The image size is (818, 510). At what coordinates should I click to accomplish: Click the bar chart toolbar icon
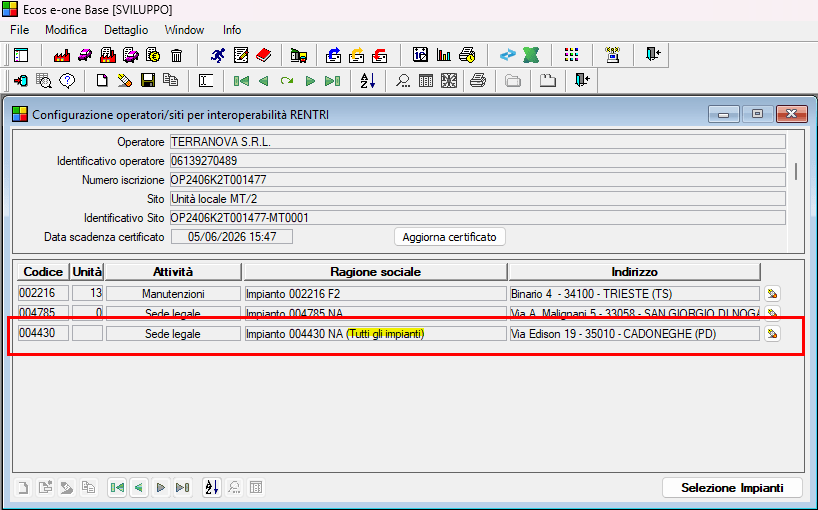(443, 55)
